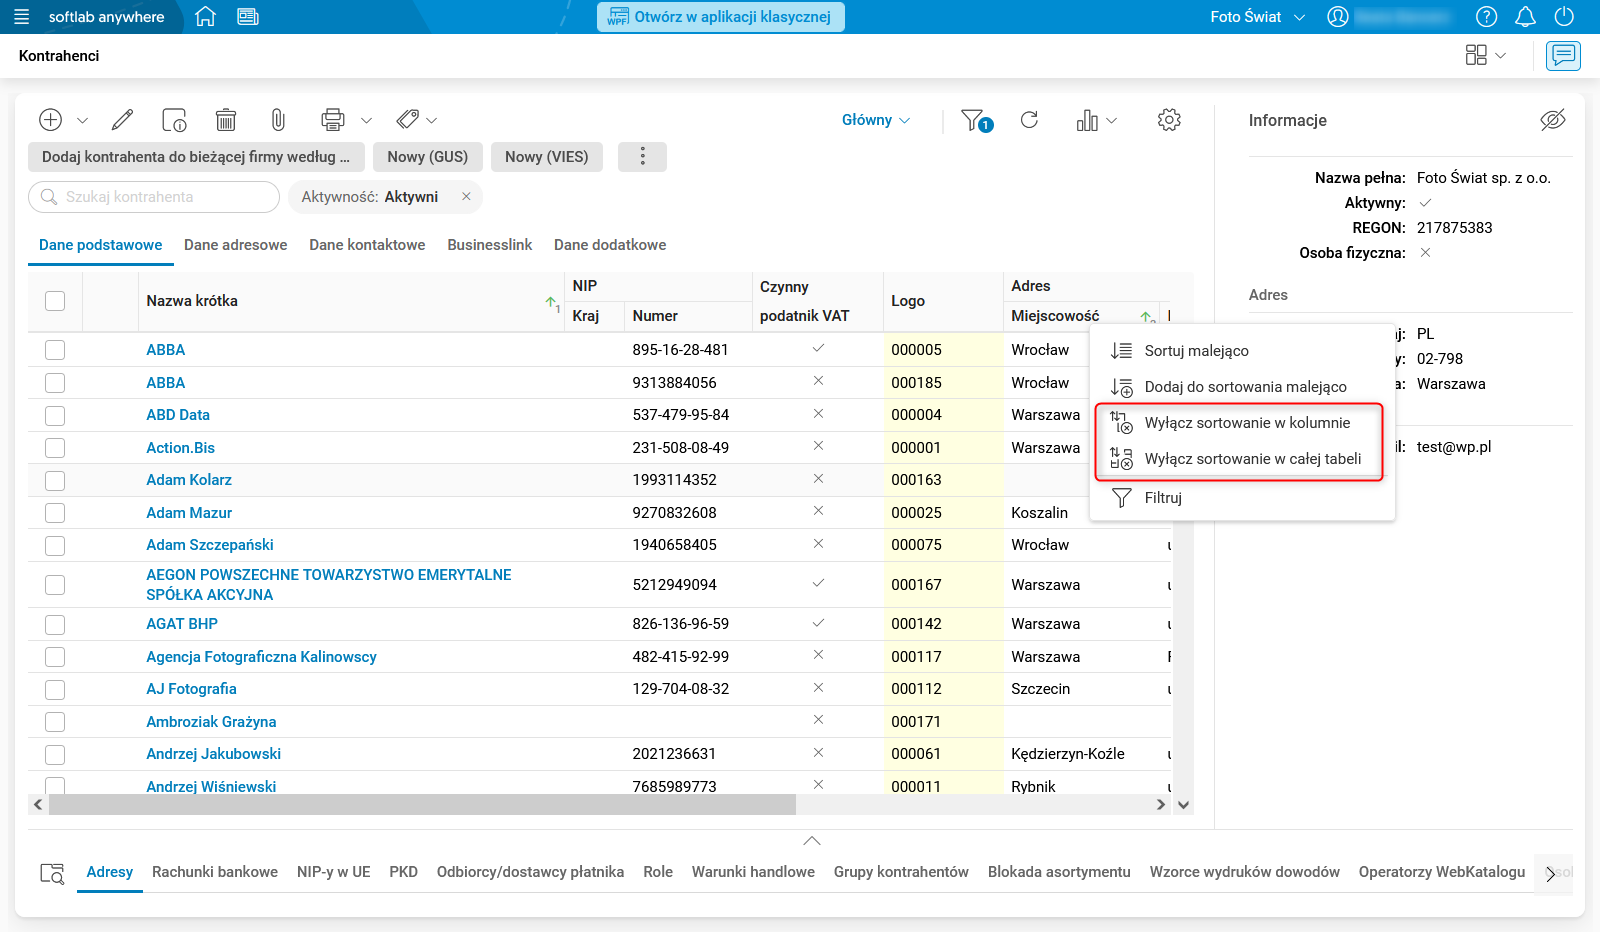Click Otwórz w aplikacji klasycznej button

point(721,17)
